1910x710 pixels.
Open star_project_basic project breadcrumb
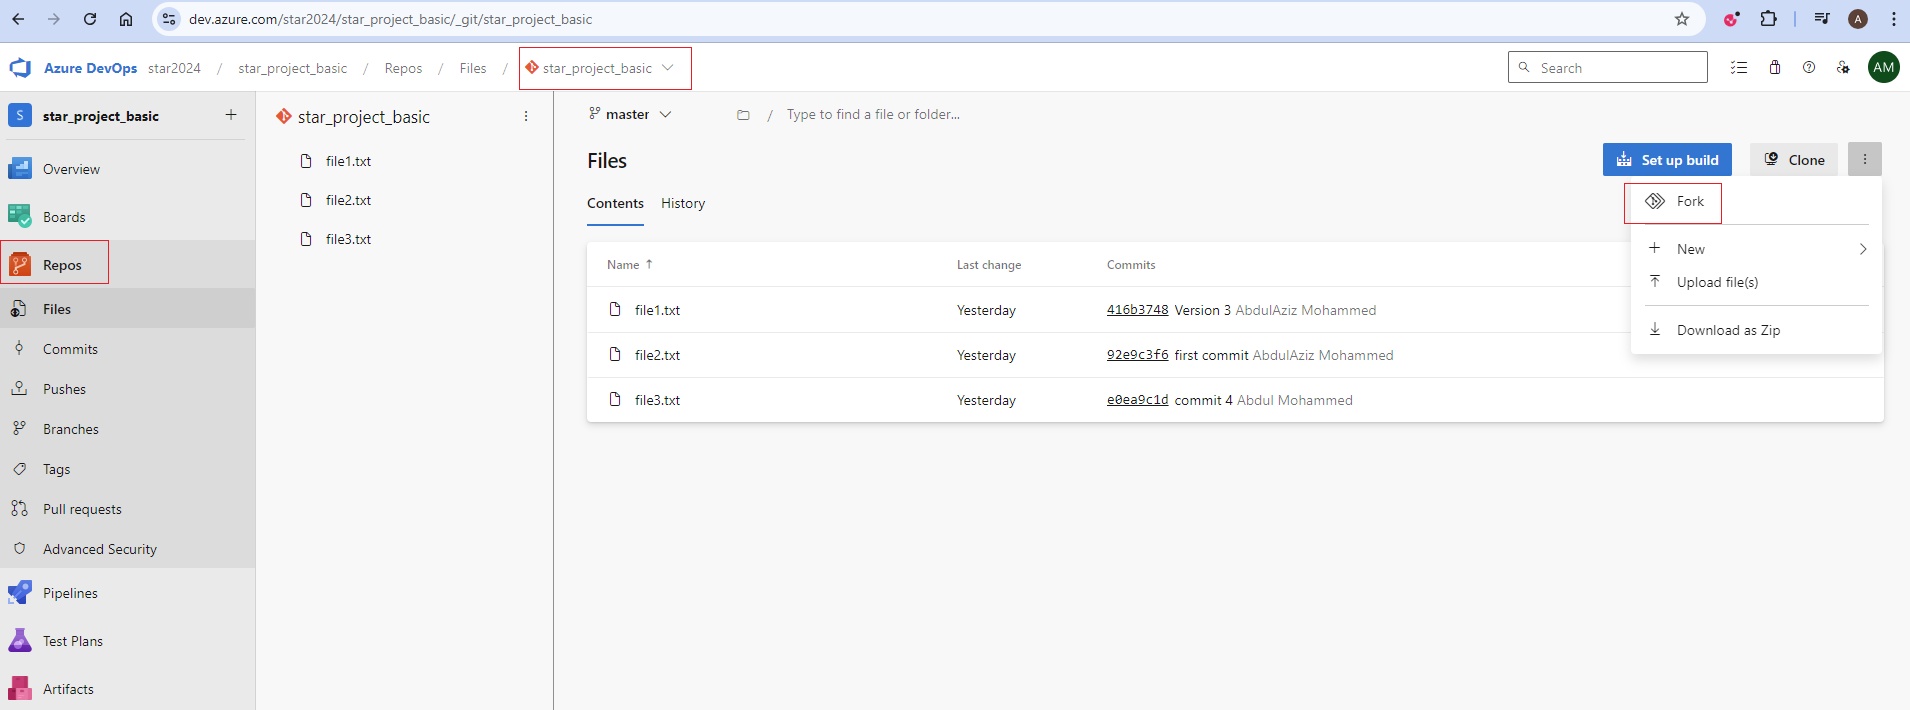pos(292,68)
